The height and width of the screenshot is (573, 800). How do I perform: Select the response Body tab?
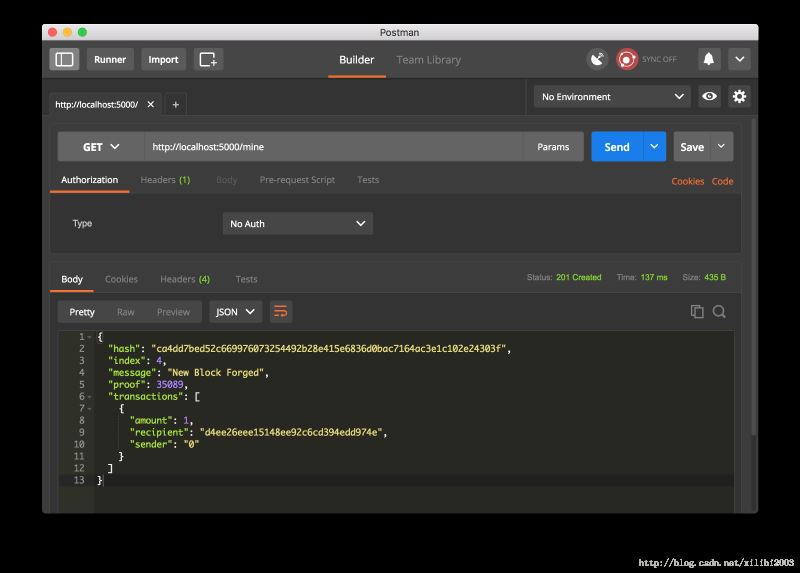71,279
